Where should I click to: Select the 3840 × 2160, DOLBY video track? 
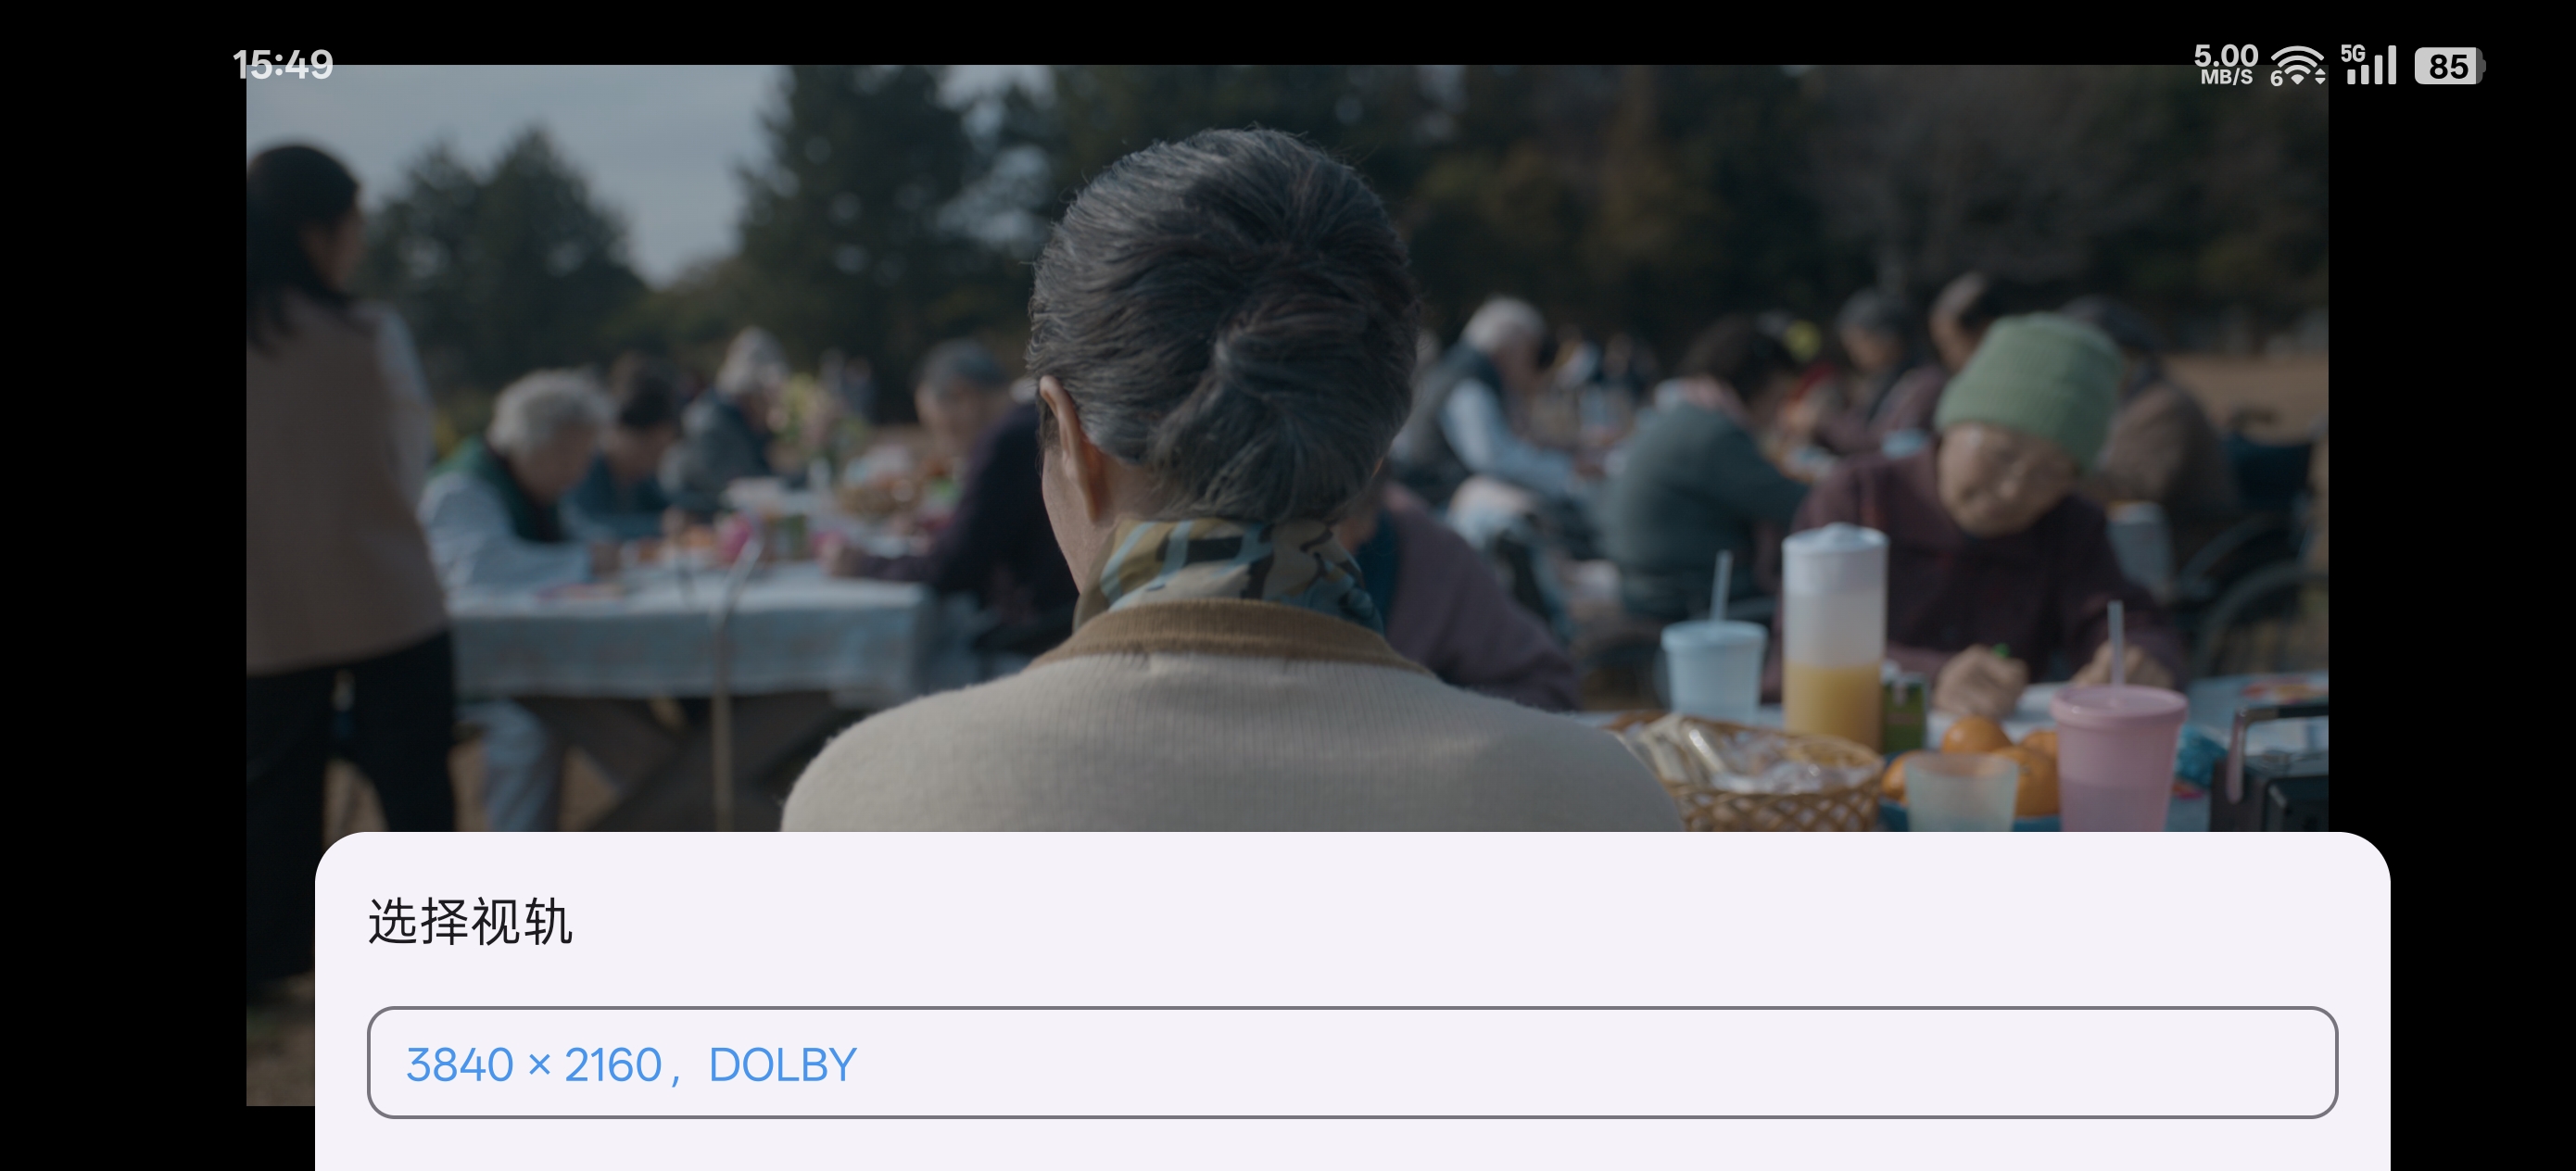coord(1352,1062)
